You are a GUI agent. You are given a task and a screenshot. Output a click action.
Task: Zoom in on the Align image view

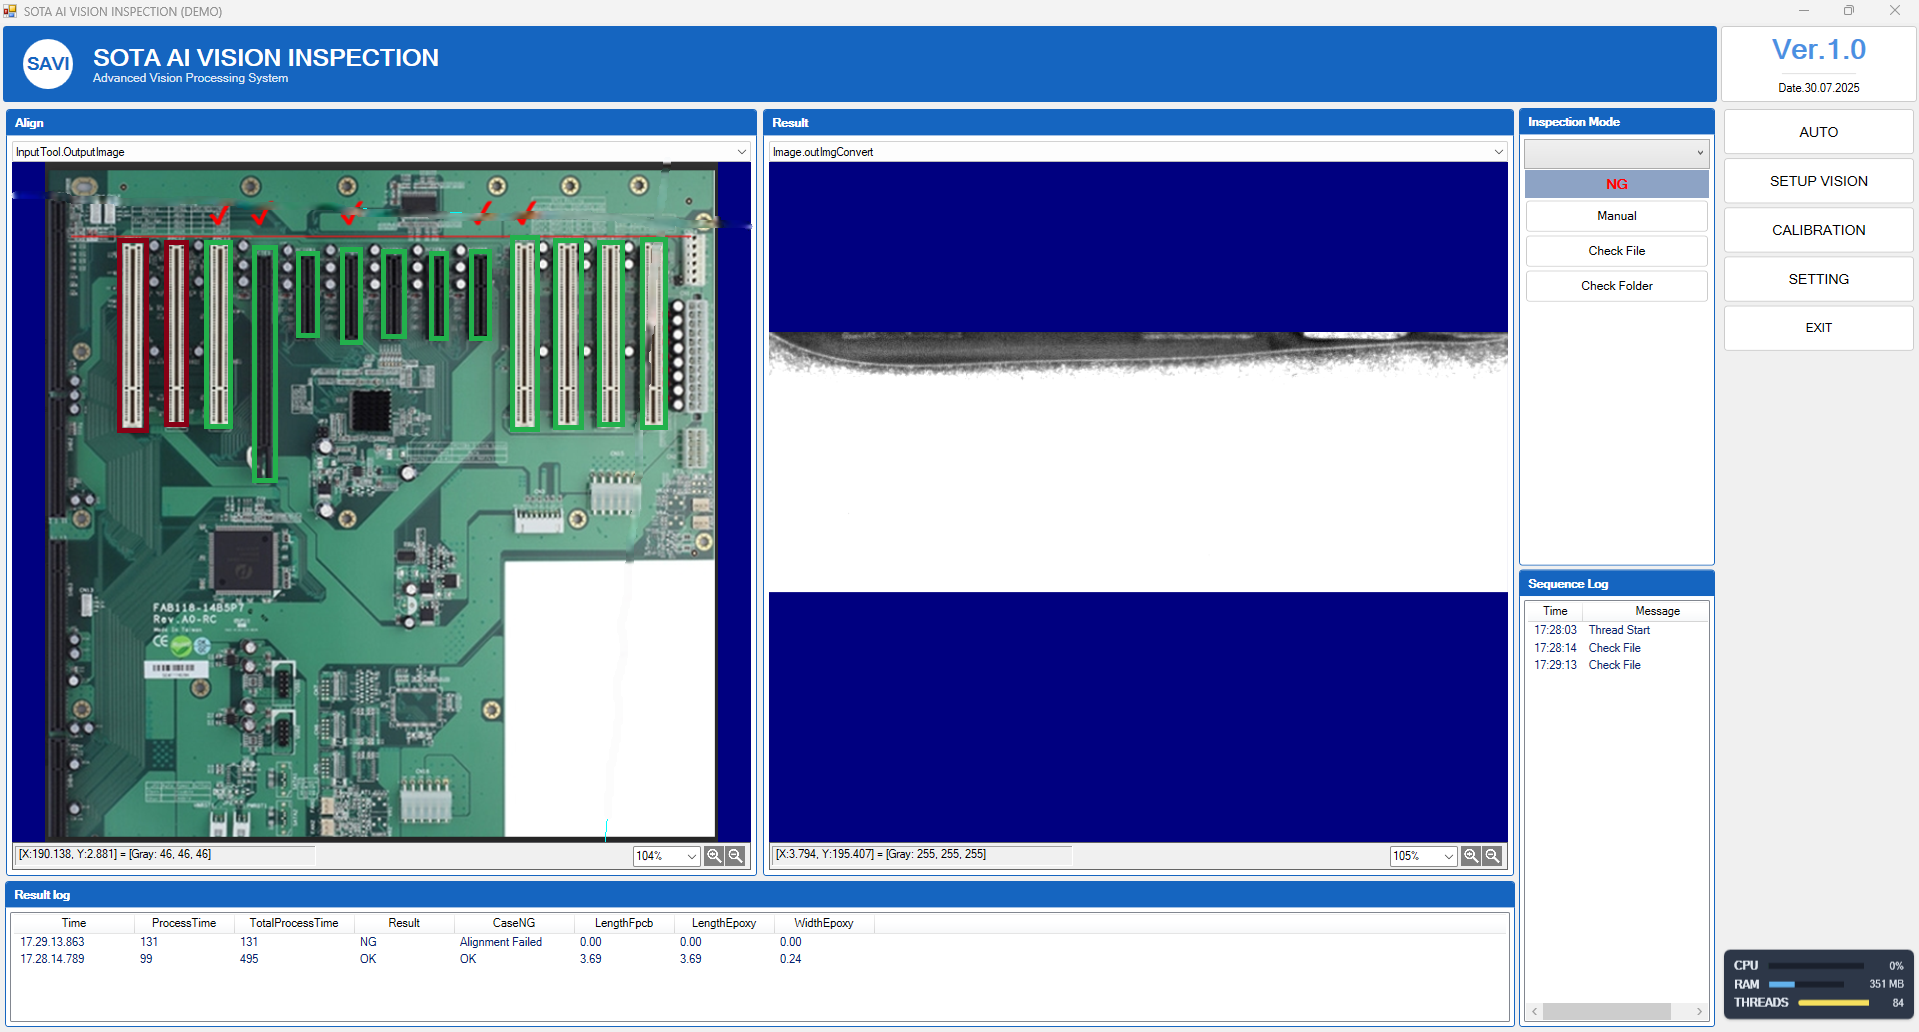coord(714,856)
